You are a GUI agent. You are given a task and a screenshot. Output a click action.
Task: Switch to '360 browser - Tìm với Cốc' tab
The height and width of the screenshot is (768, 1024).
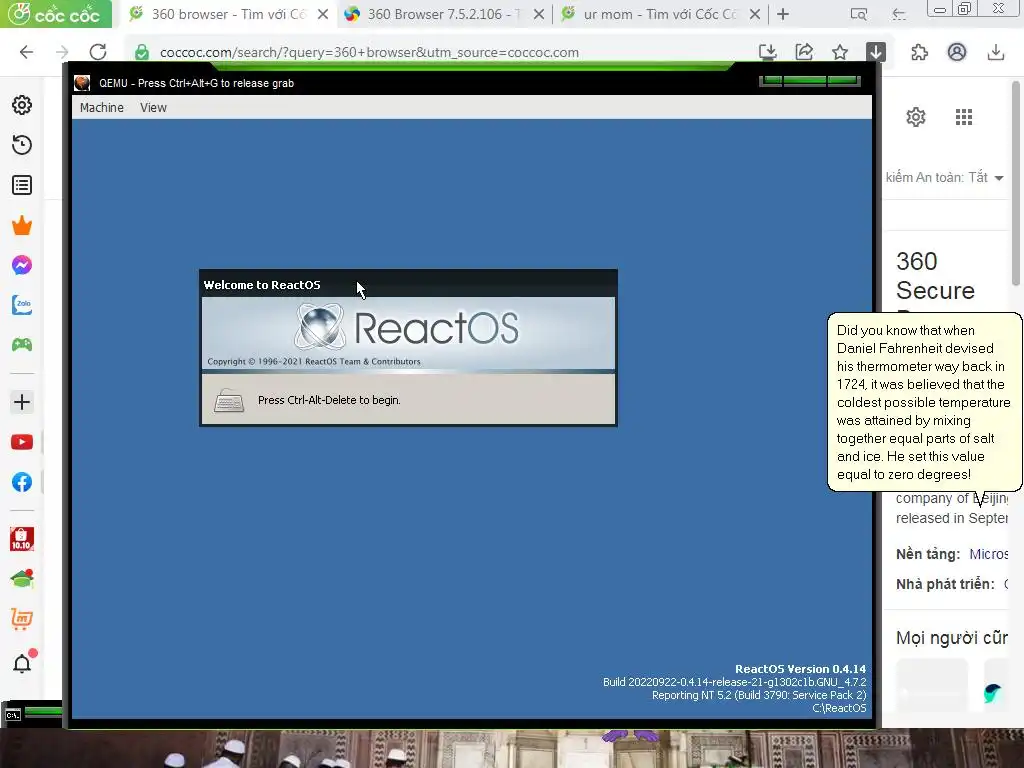coord(229,14)
